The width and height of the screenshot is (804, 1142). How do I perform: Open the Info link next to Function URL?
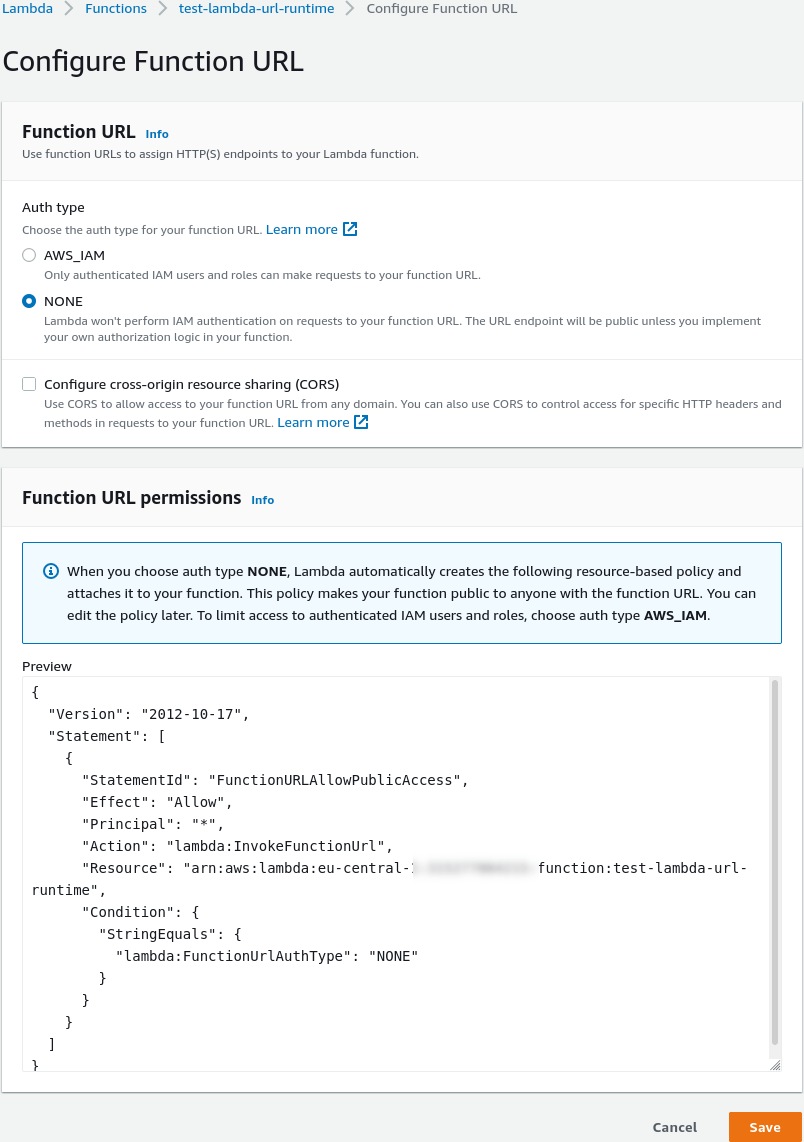[157, 134]
